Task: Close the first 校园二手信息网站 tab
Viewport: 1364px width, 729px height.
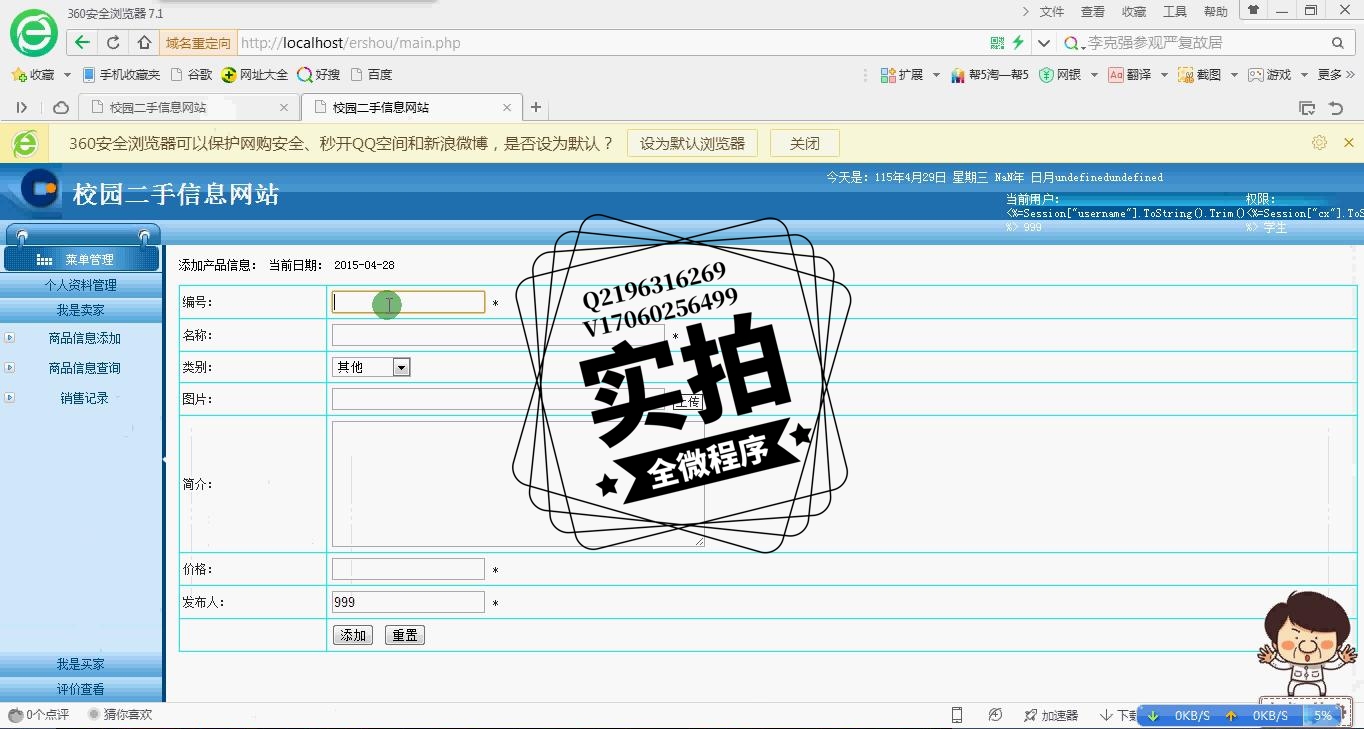Action: [x=284, y=108]
